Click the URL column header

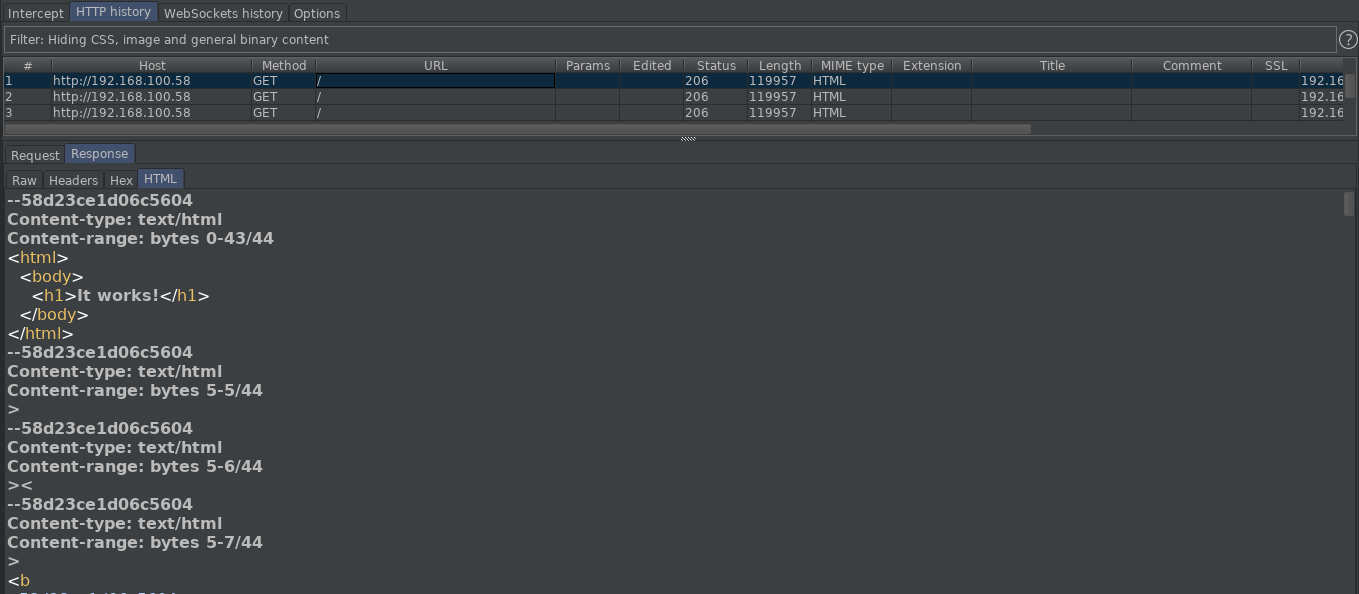point(435,65)
